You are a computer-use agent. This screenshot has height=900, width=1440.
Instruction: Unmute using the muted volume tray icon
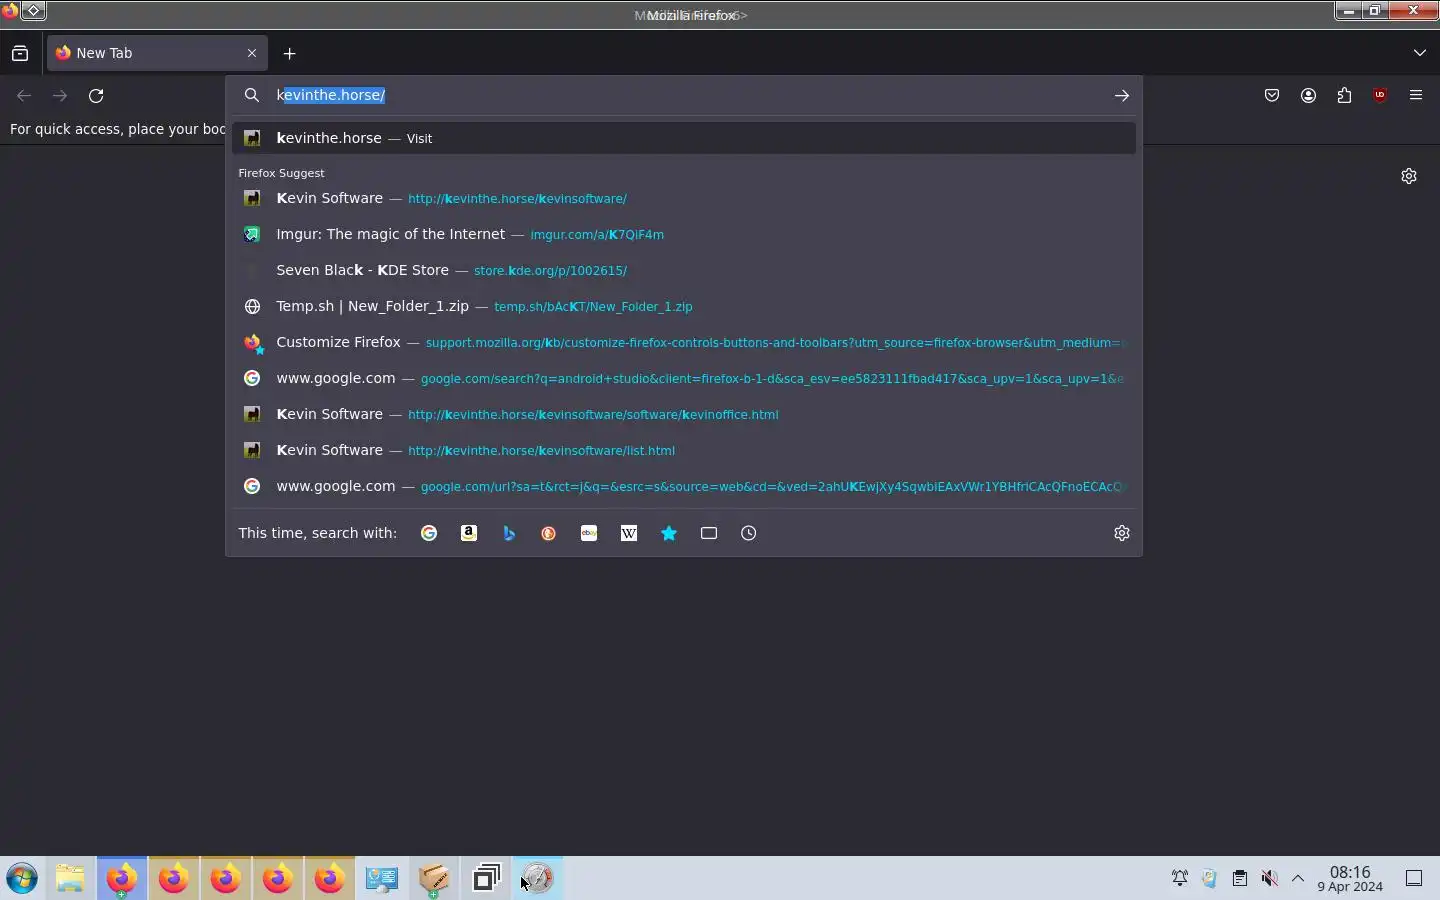click(x=1269, y=879)
